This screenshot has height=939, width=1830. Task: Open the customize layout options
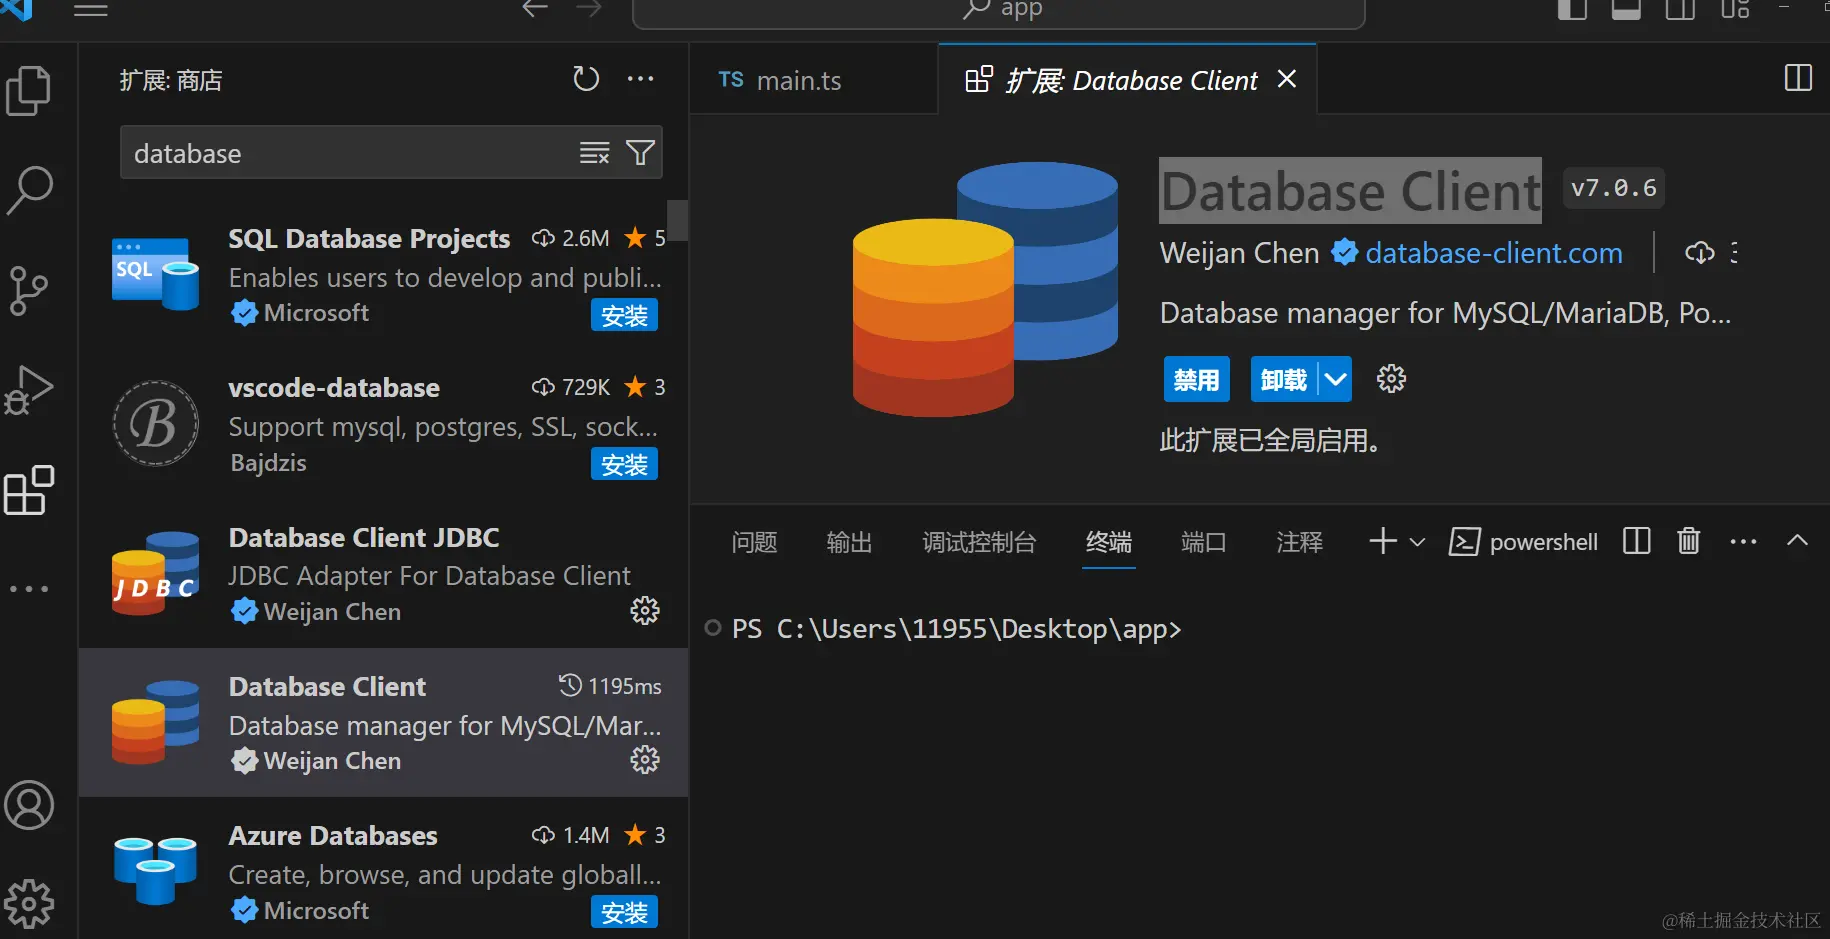(1735, 9)
